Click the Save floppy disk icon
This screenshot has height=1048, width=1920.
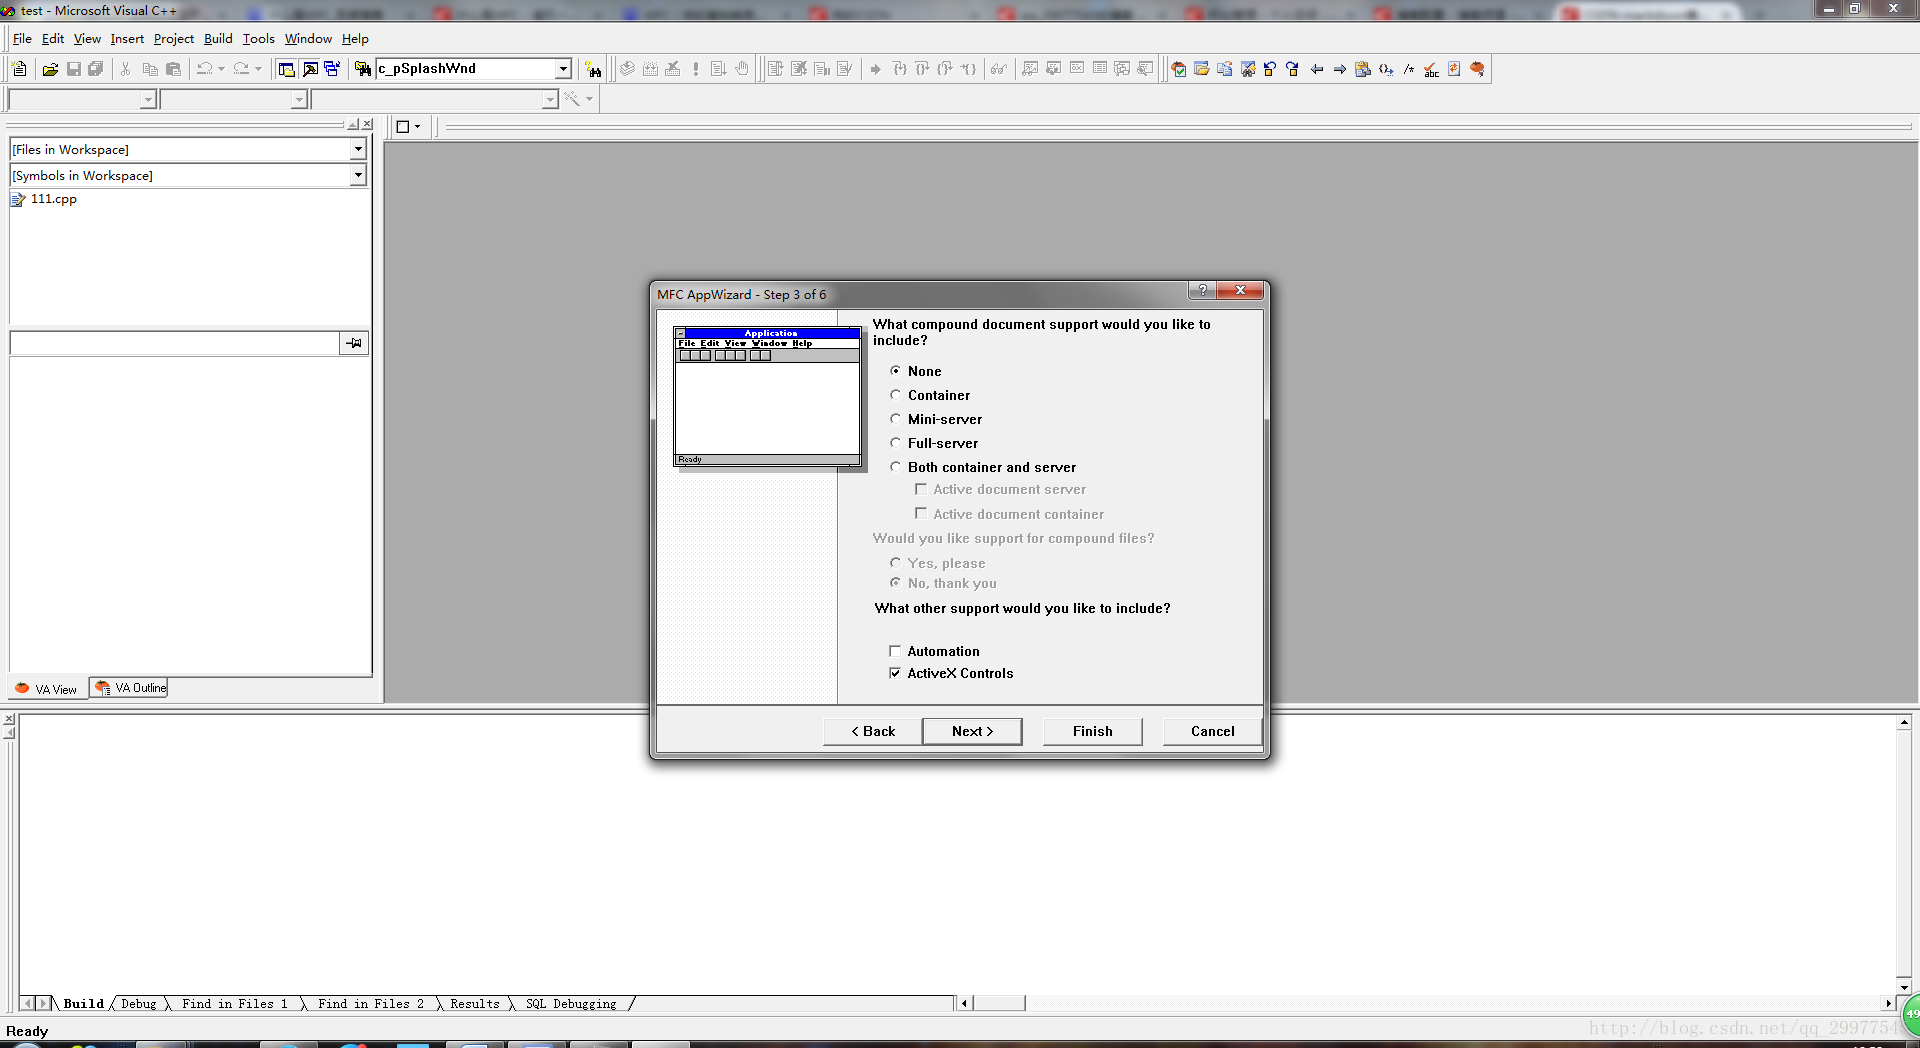[73, 69]
